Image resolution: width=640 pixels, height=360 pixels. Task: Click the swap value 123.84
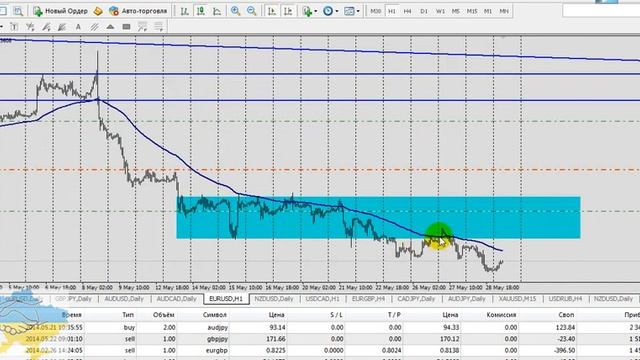coord(565,327)
